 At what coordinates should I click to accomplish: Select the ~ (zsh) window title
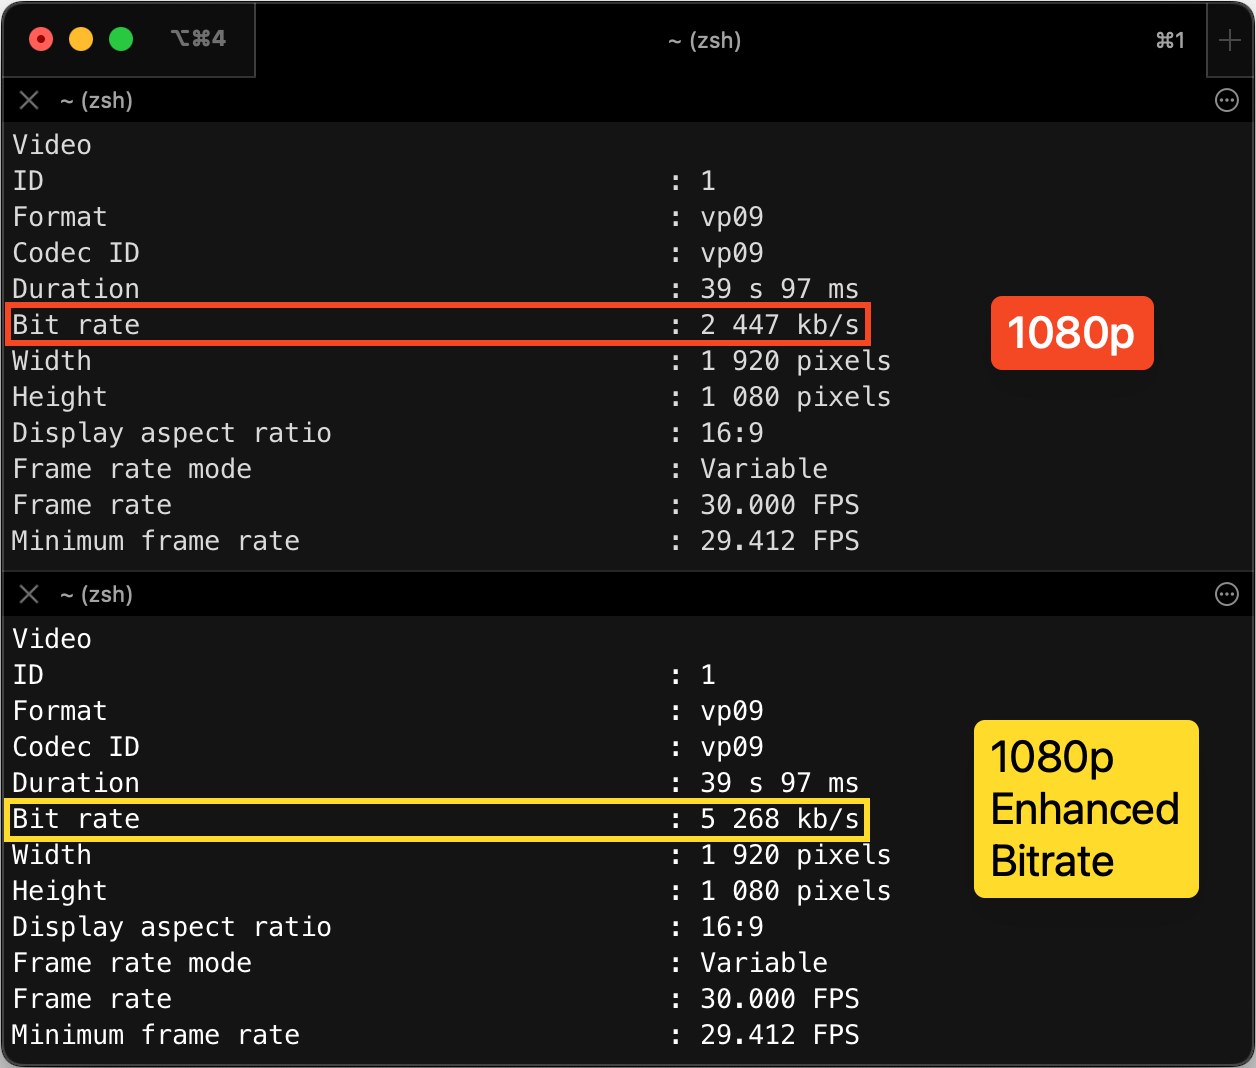click(x=705, y=40)
